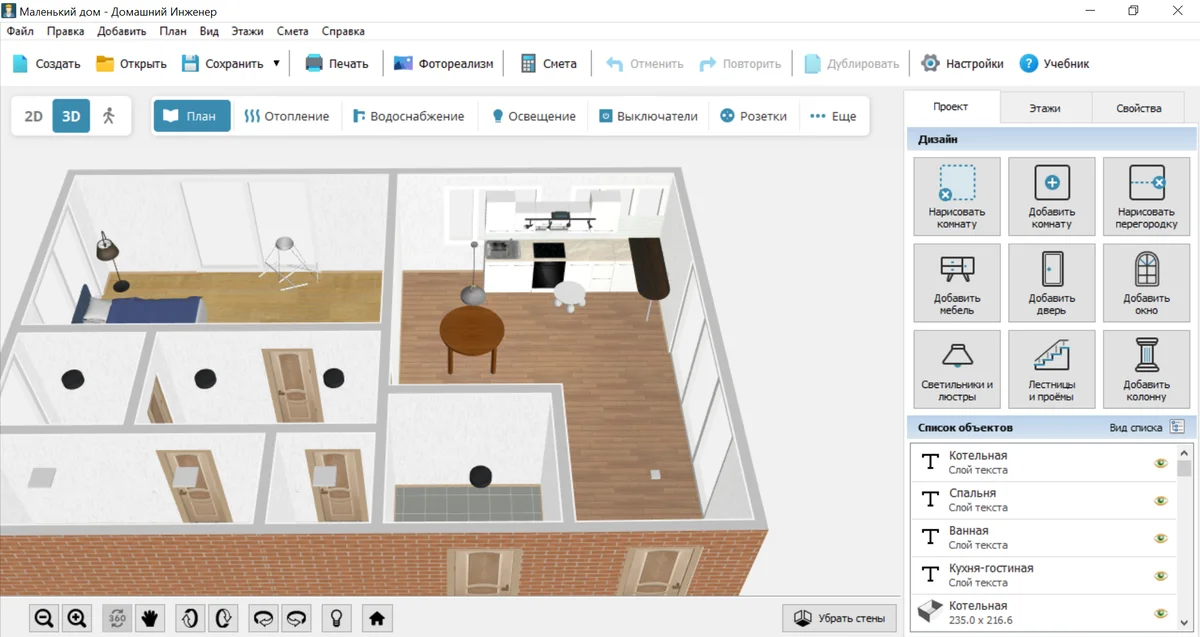
Task: Open the Этажи menu in the menu bar
Action: click(247, 31)
